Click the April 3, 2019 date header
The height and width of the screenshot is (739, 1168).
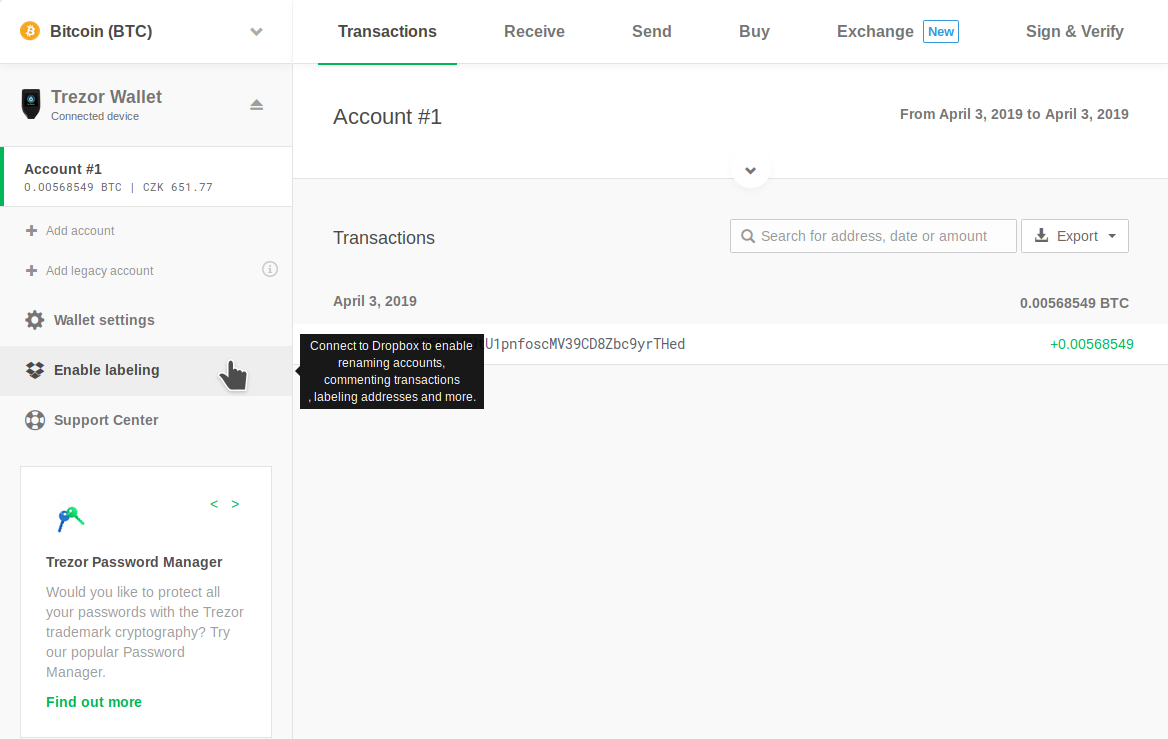(x=375, y=301)
